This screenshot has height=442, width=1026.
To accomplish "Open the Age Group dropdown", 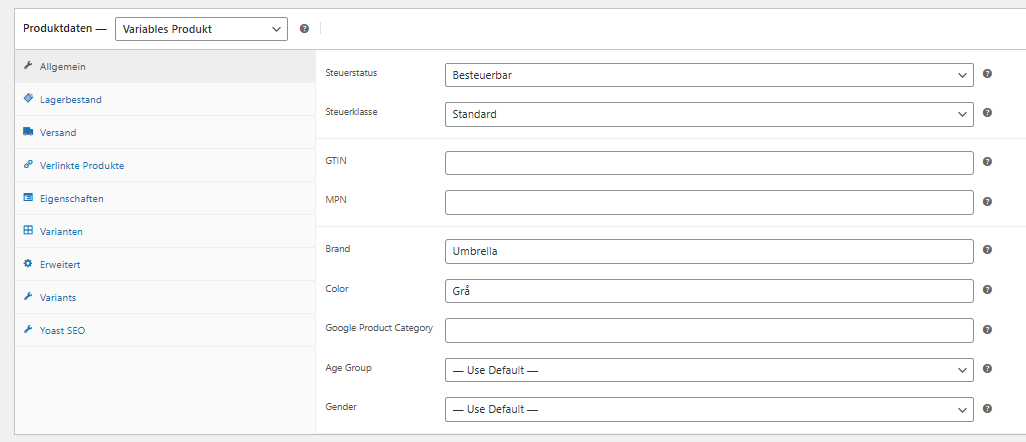I will [x=709, y=370].
